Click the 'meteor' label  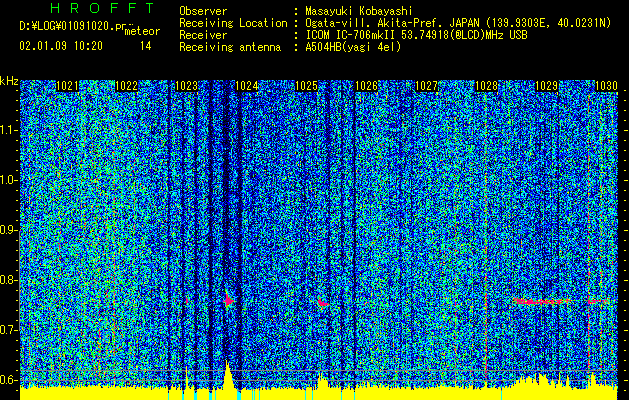(x=142, y=31)
